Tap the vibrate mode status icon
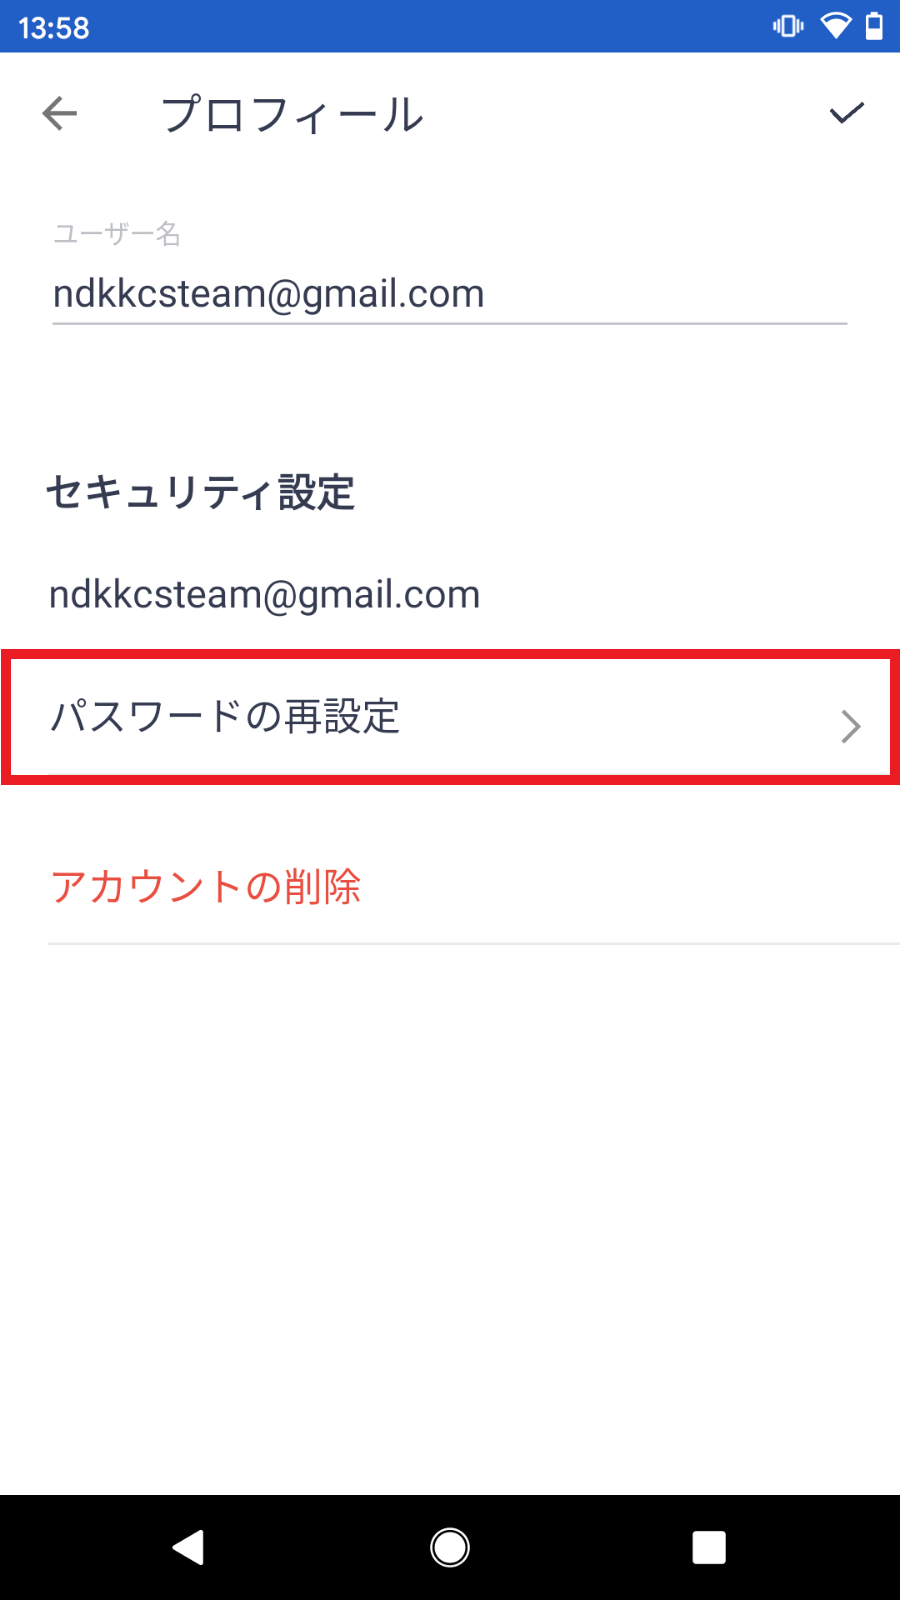Screen dimensions: 900x1600 click(788, 26)
